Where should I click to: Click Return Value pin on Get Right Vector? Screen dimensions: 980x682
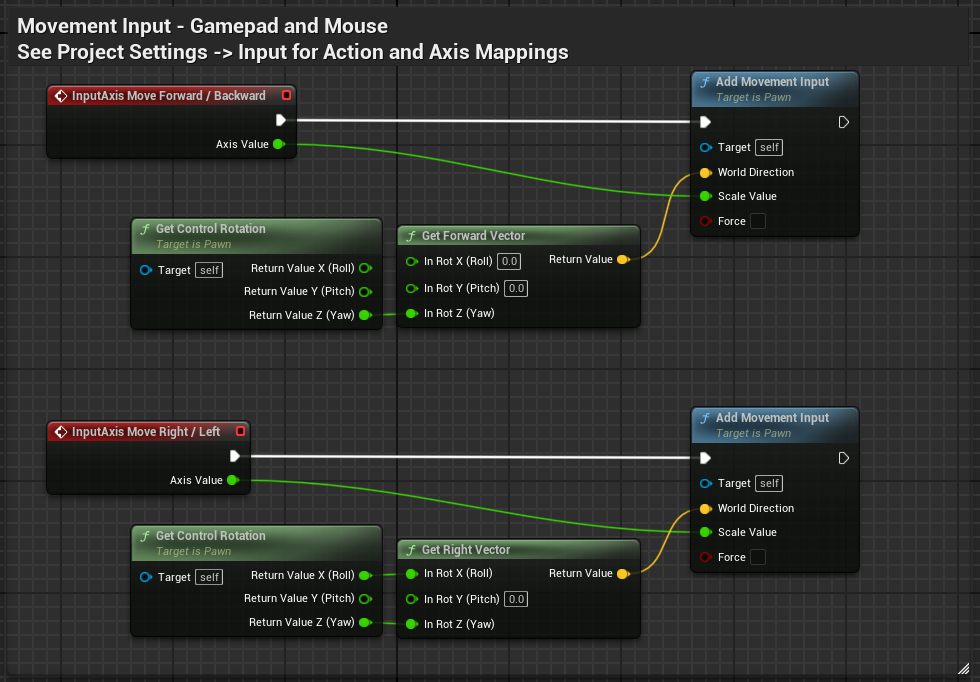(622, 574)
